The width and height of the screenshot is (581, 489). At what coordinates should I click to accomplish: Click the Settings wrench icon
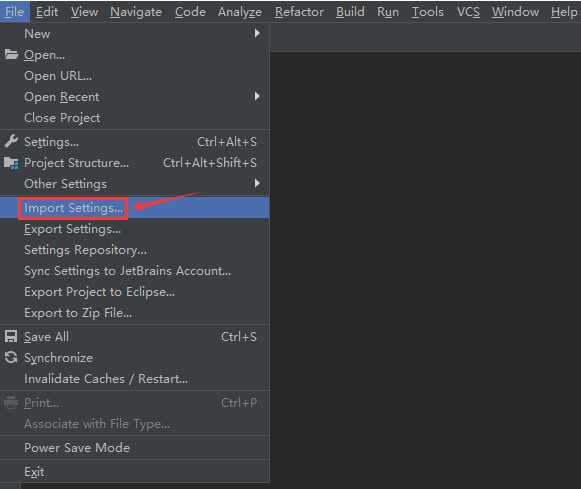coord(11,141)
